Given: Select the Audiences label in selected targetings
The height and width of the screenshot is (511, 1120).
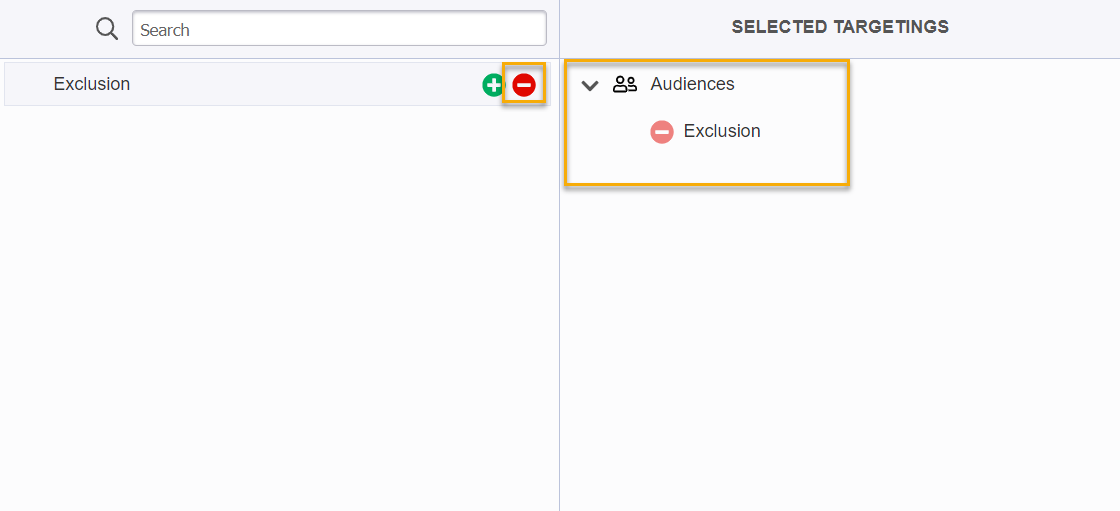Looking at the screenshot, I should pyautogui.click(x=692, y=85).
